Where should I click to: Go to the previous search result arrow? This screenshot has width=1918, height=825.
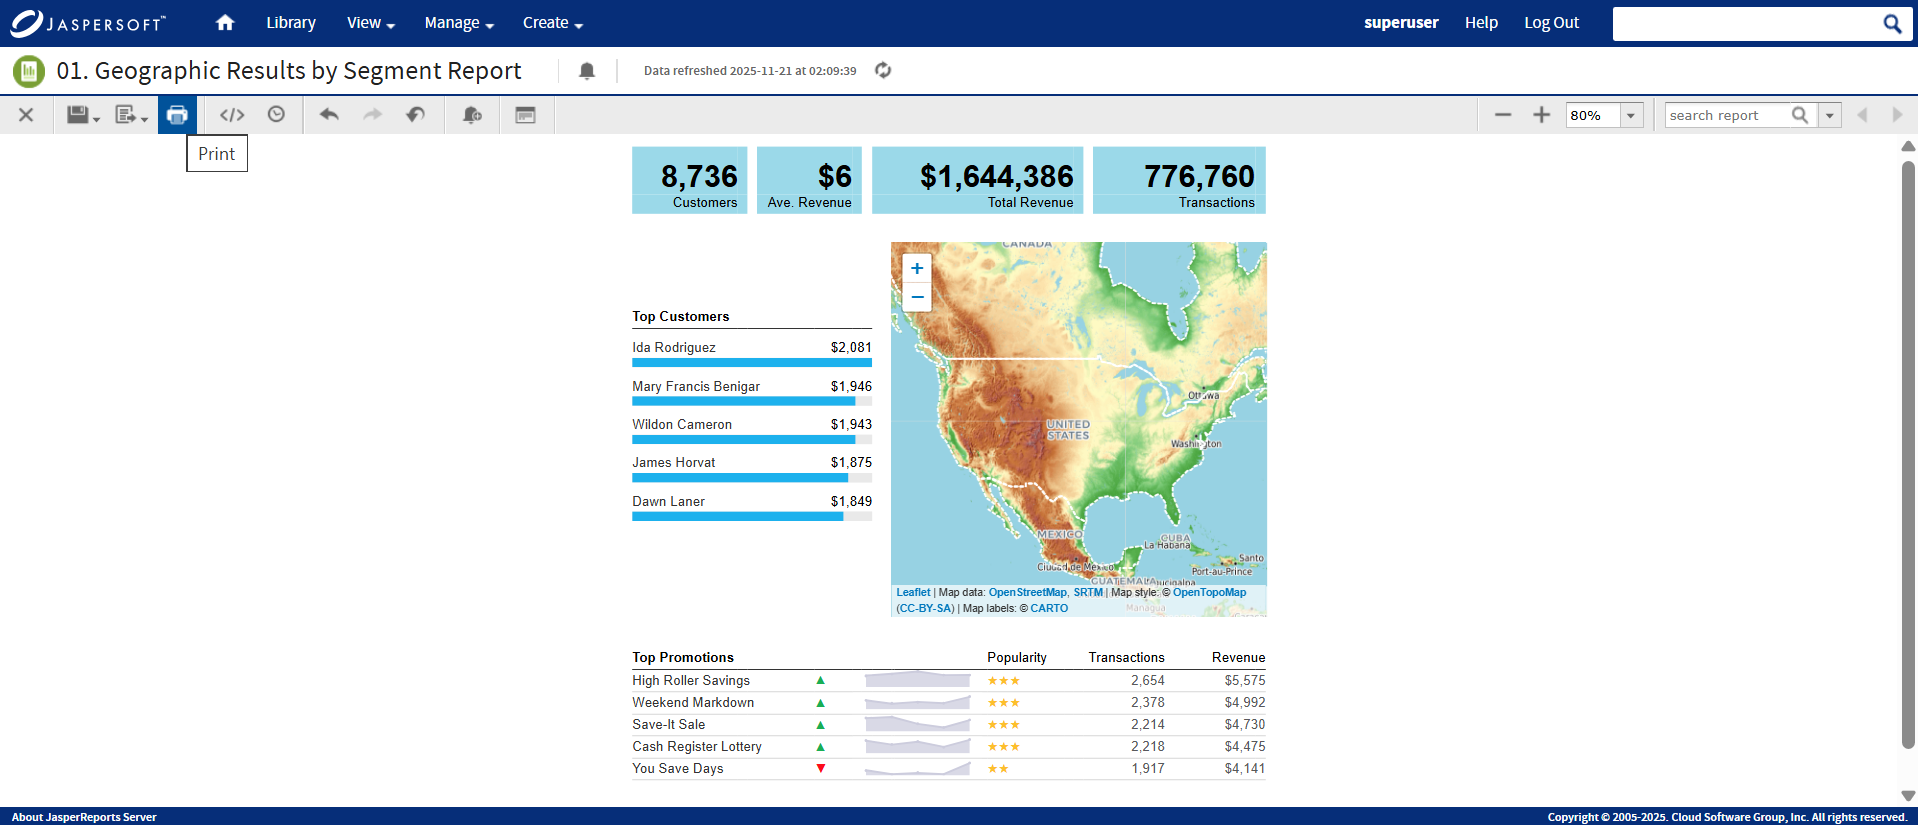coord(1862,115)
